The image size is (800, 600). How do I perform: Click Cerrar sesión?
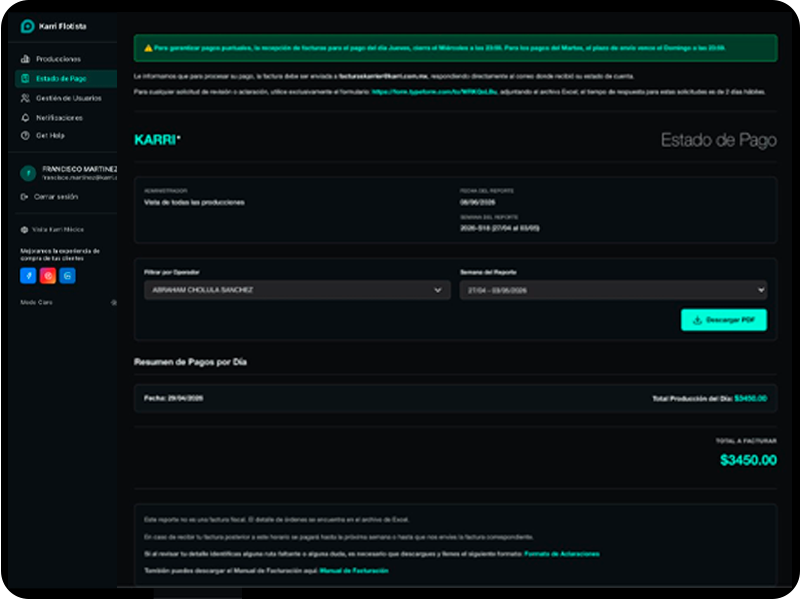pyautogui.click(x=56, y=197)
